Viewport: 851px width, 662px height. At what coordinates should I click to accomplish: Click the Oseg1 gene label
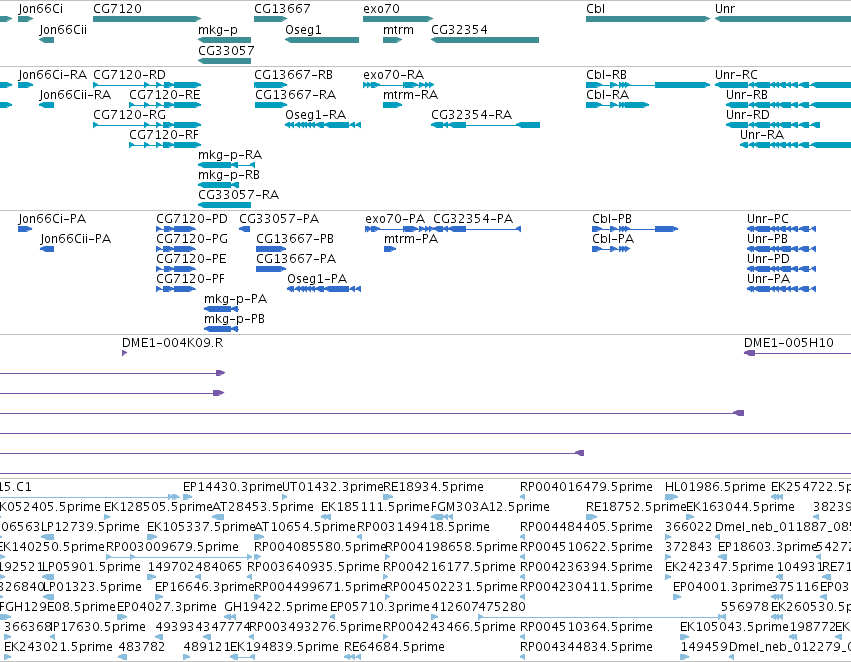click(x=303, y=30)
